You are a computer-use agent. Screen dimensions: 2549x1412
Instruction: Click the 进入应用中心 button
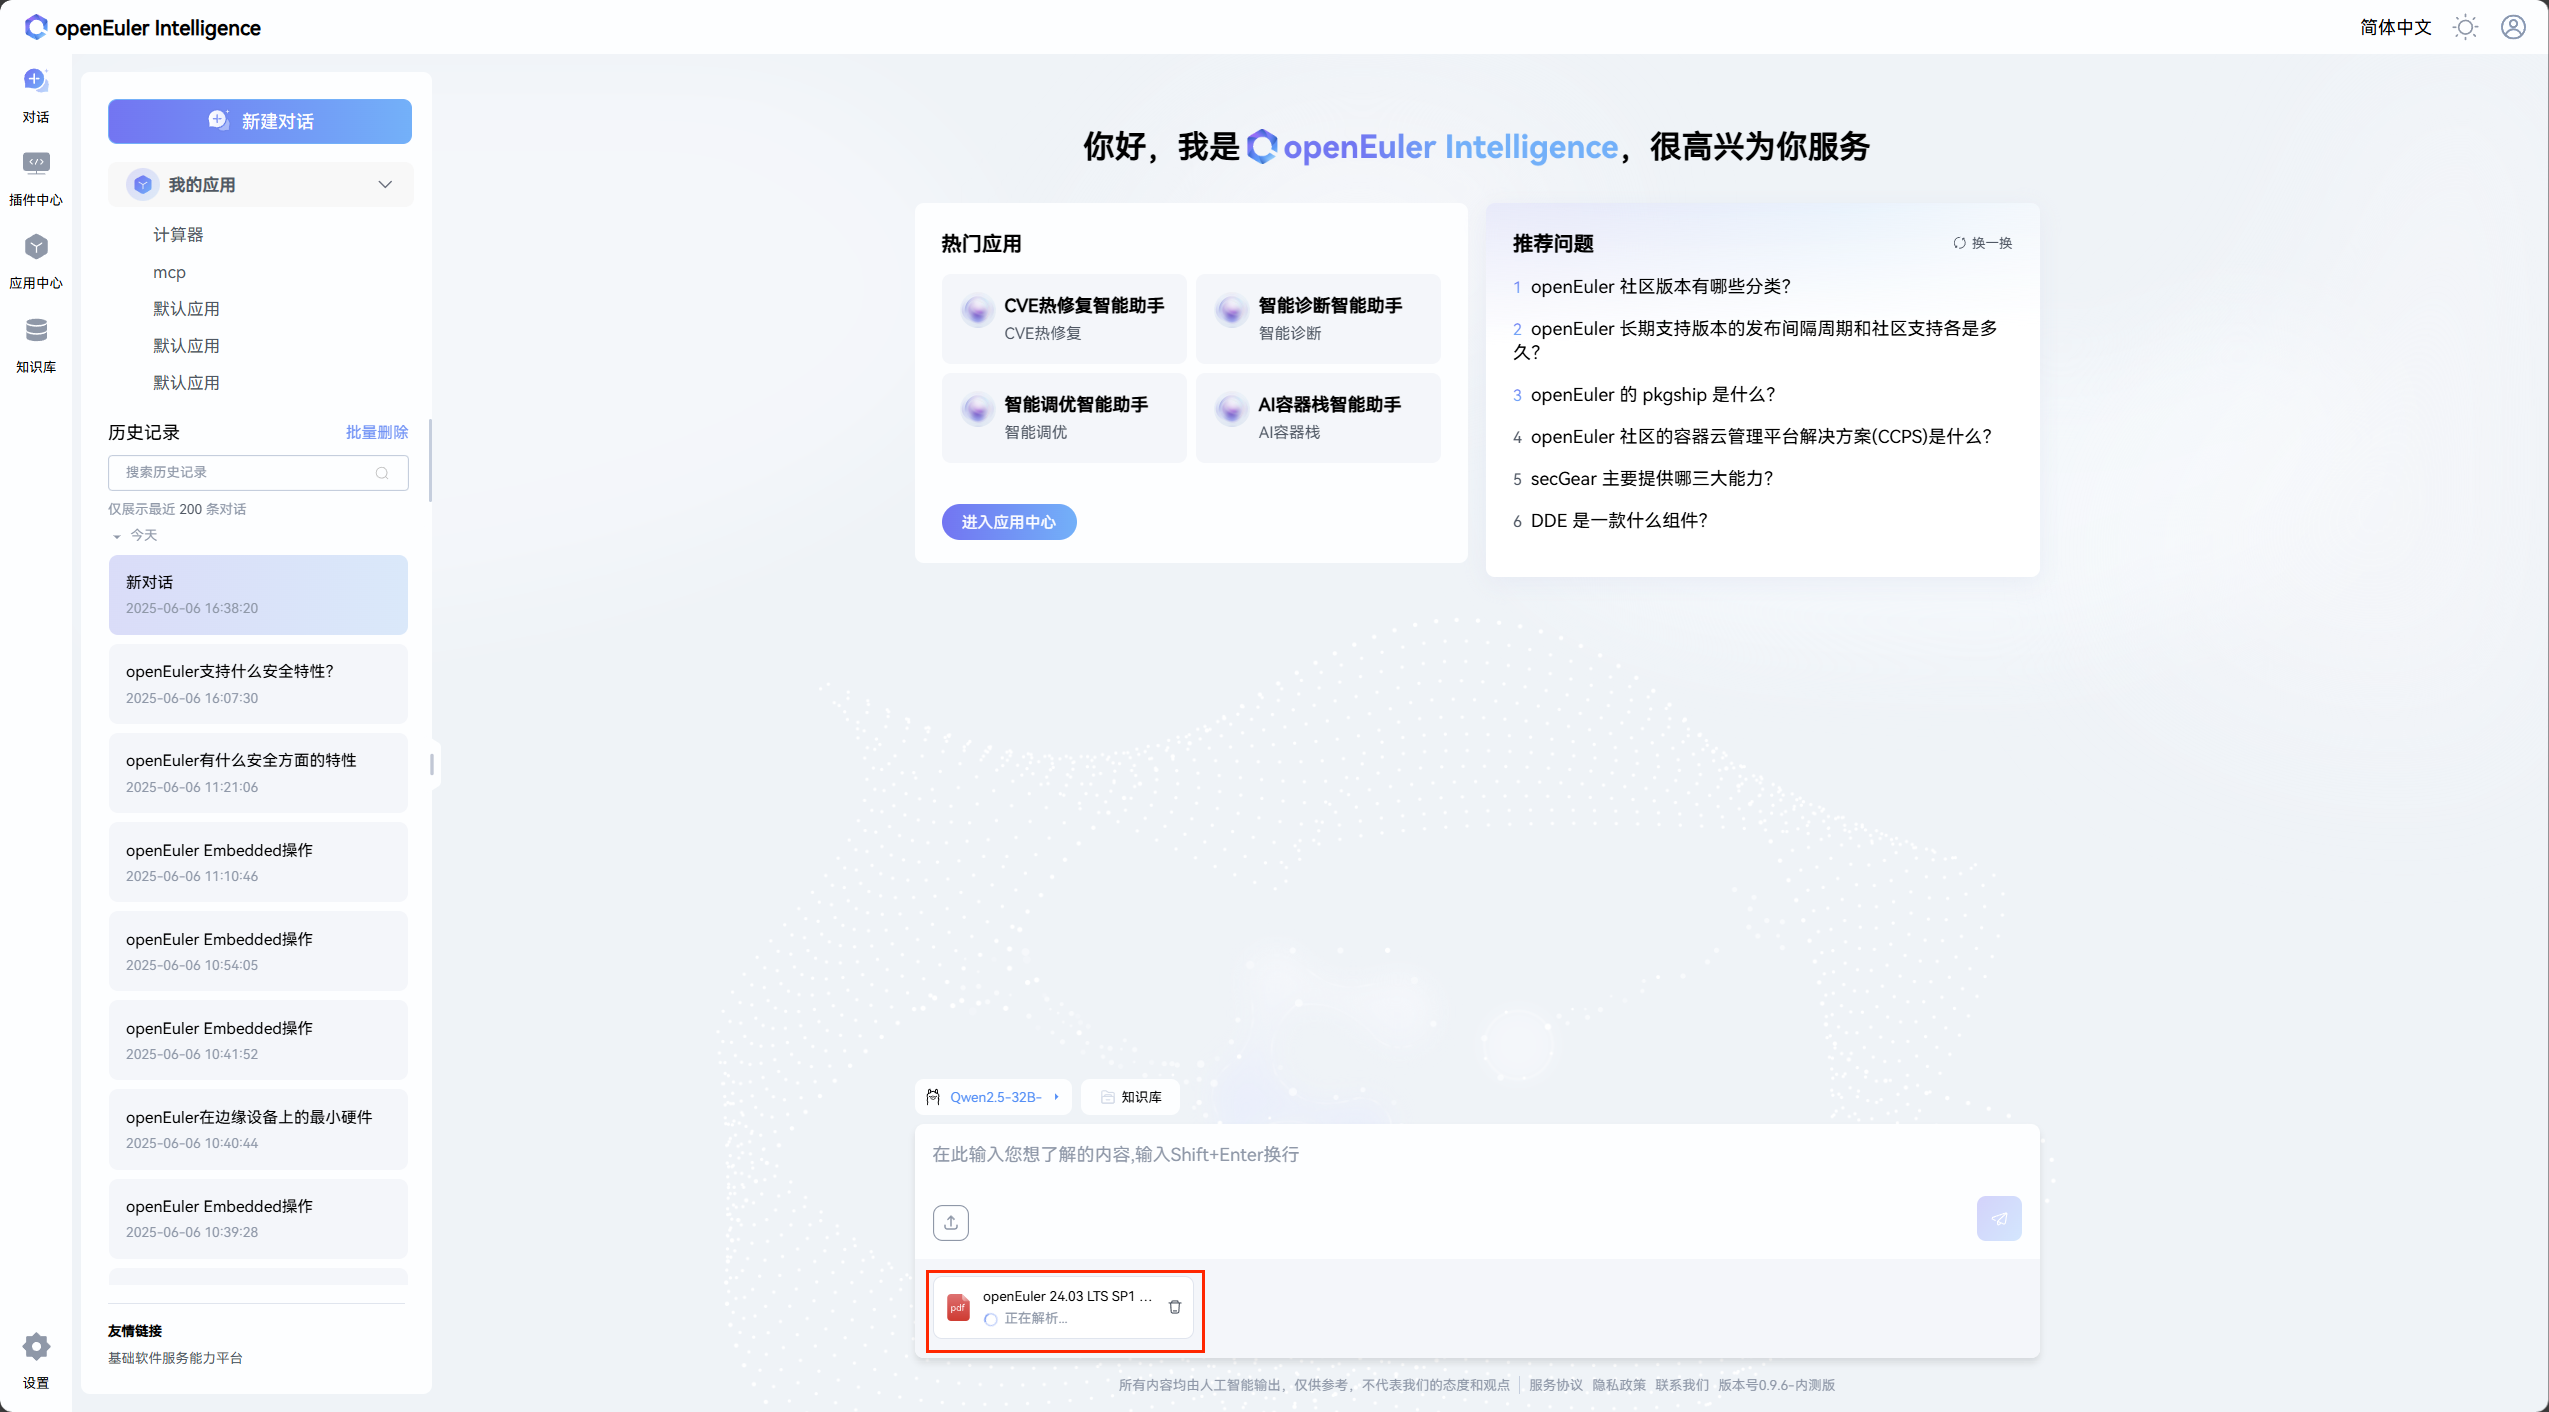coord(1008,522)
